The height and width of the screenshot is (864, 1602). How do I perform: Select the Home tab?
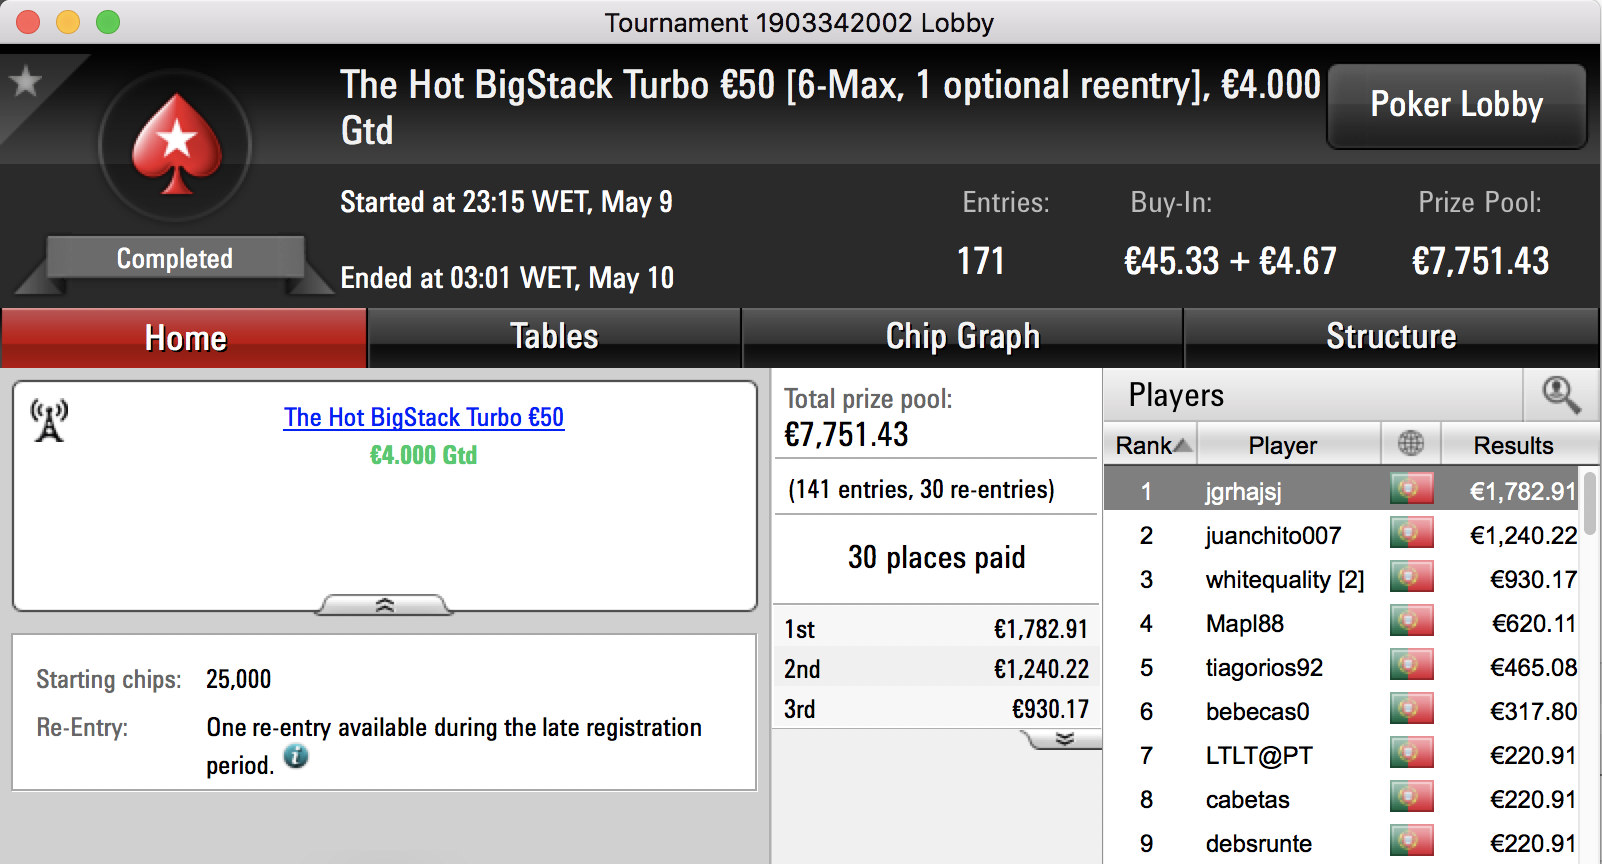[x=185, y=337]
